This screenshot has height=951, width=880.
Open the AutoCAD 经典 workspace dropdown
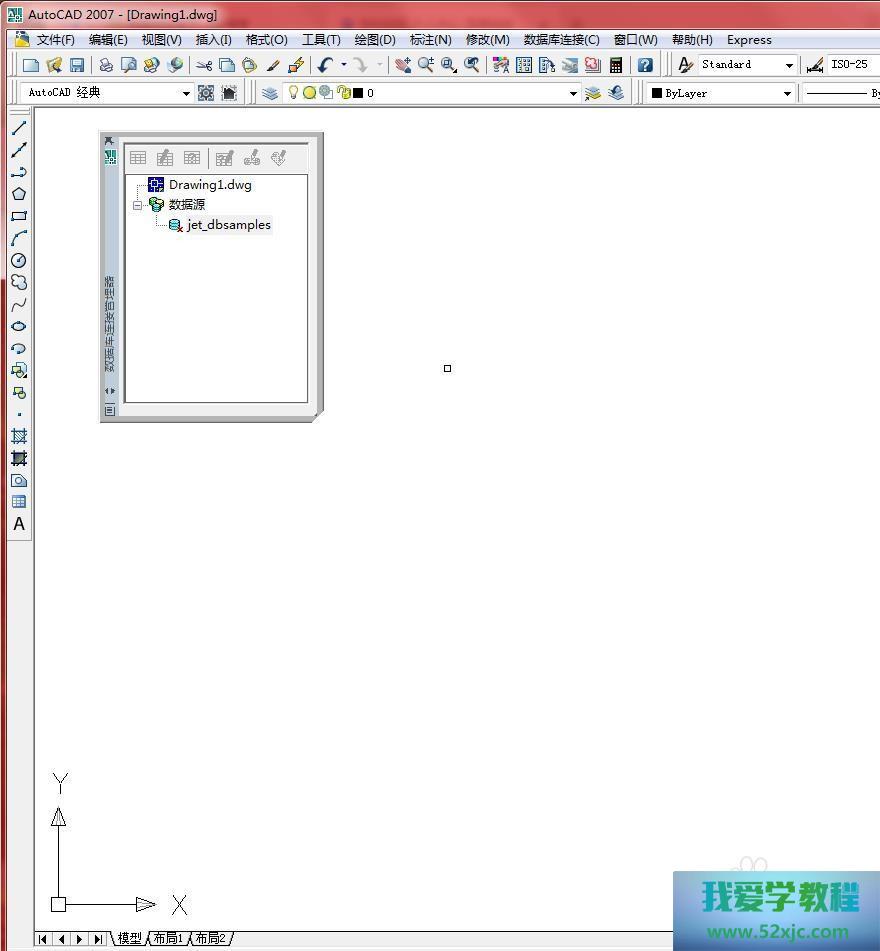click(x=186, y=93)
